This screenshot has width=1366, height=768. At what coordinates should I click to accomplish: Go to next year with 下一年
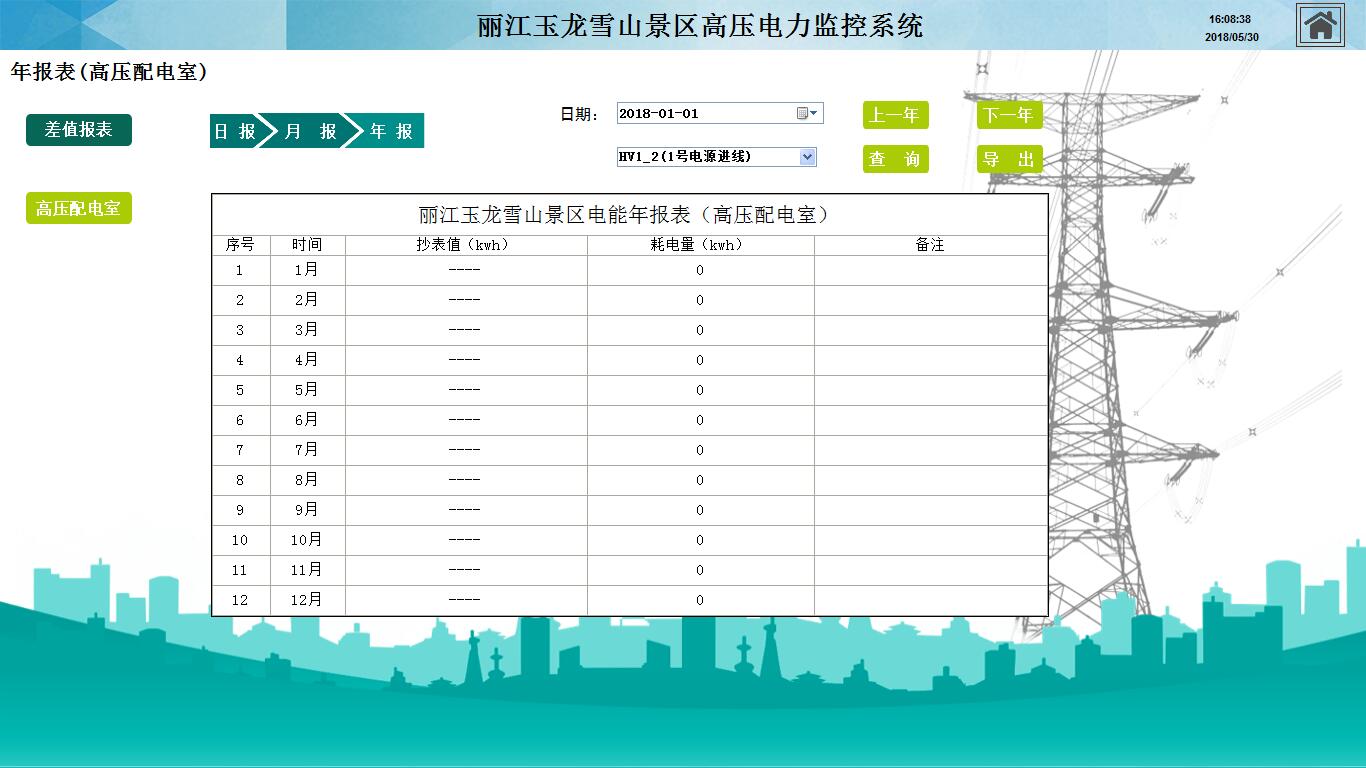pyautogui.click(x=1009, y=115)
